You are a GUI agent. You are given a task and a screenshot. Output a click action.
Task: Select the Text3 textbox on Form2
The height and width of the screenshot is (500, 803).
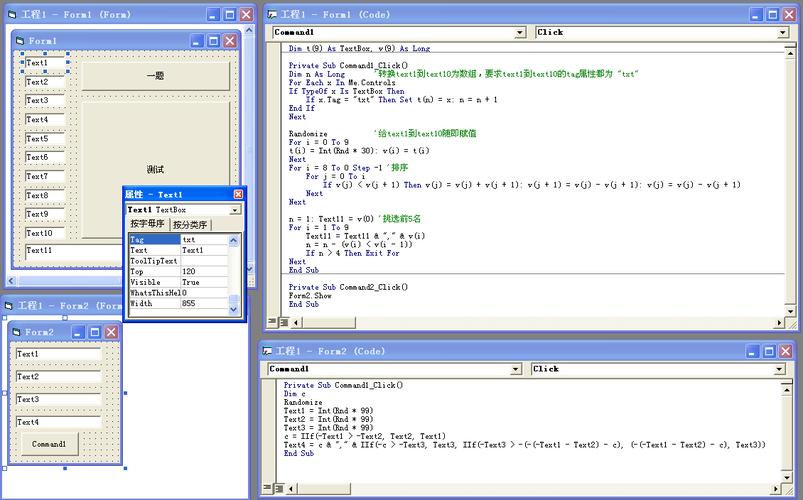58,399
